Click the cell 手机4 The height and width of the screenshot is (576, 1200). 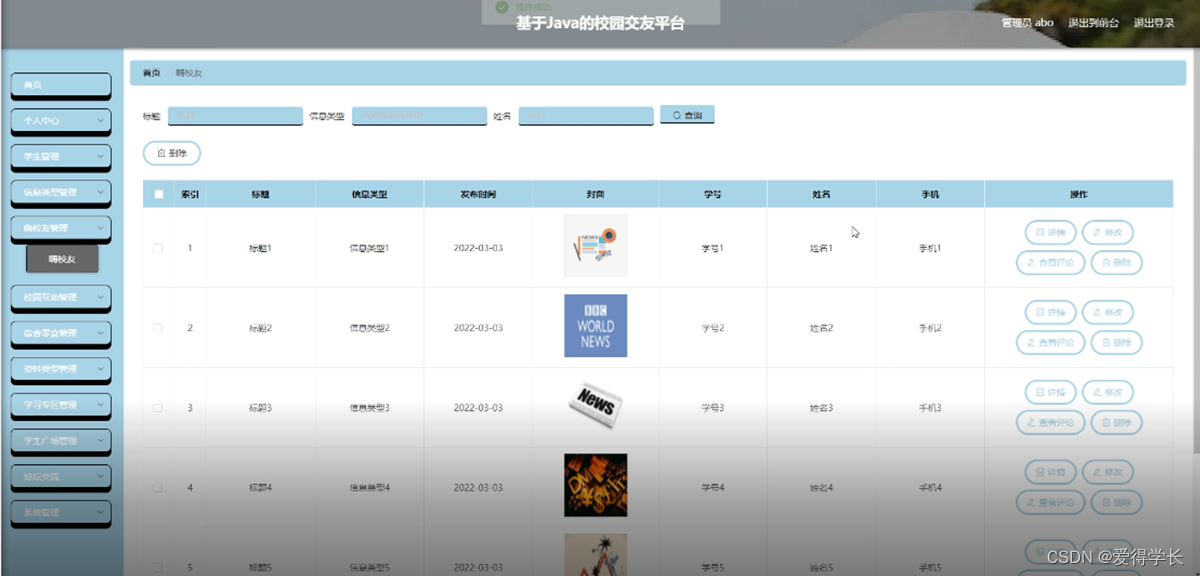click(x=930, y=488)
